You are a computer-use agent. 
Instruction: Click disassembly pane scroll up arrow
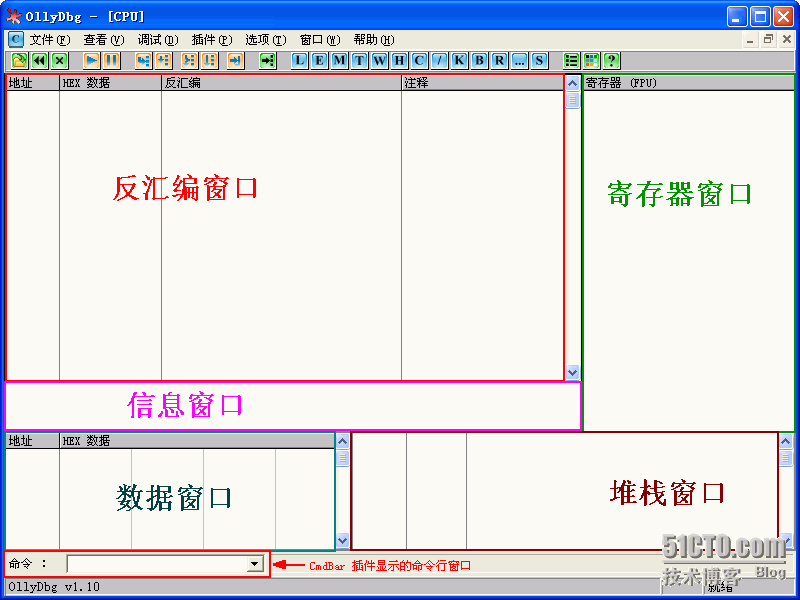(x=572, y=83)
